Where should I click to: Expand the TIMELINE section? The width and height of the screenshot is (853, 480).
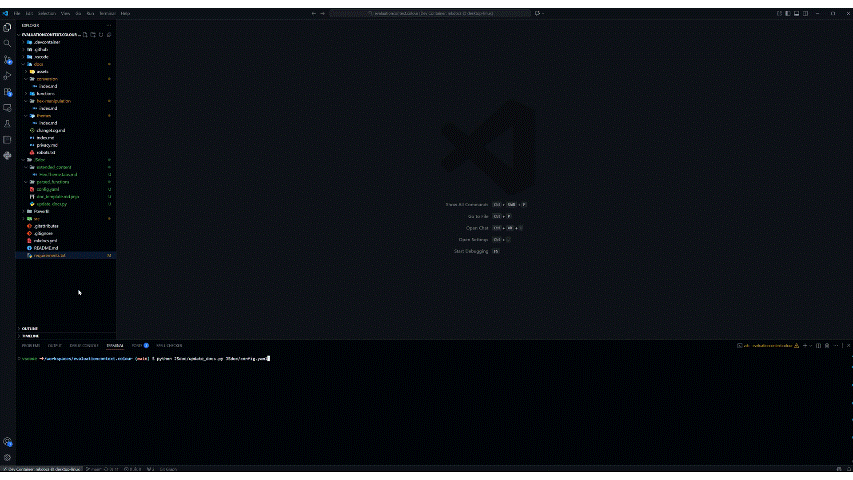pos(30,336)
